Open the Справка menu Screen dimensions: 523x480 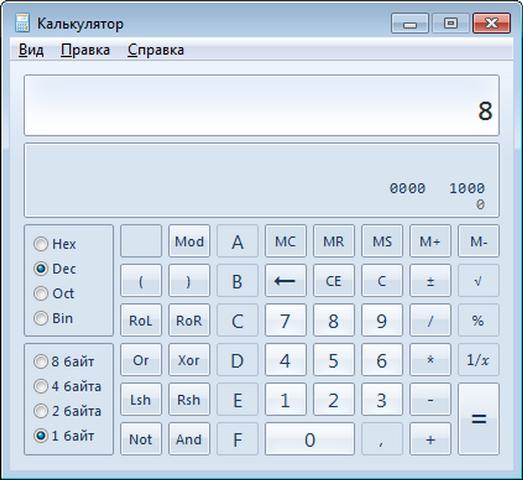(155, 50)
